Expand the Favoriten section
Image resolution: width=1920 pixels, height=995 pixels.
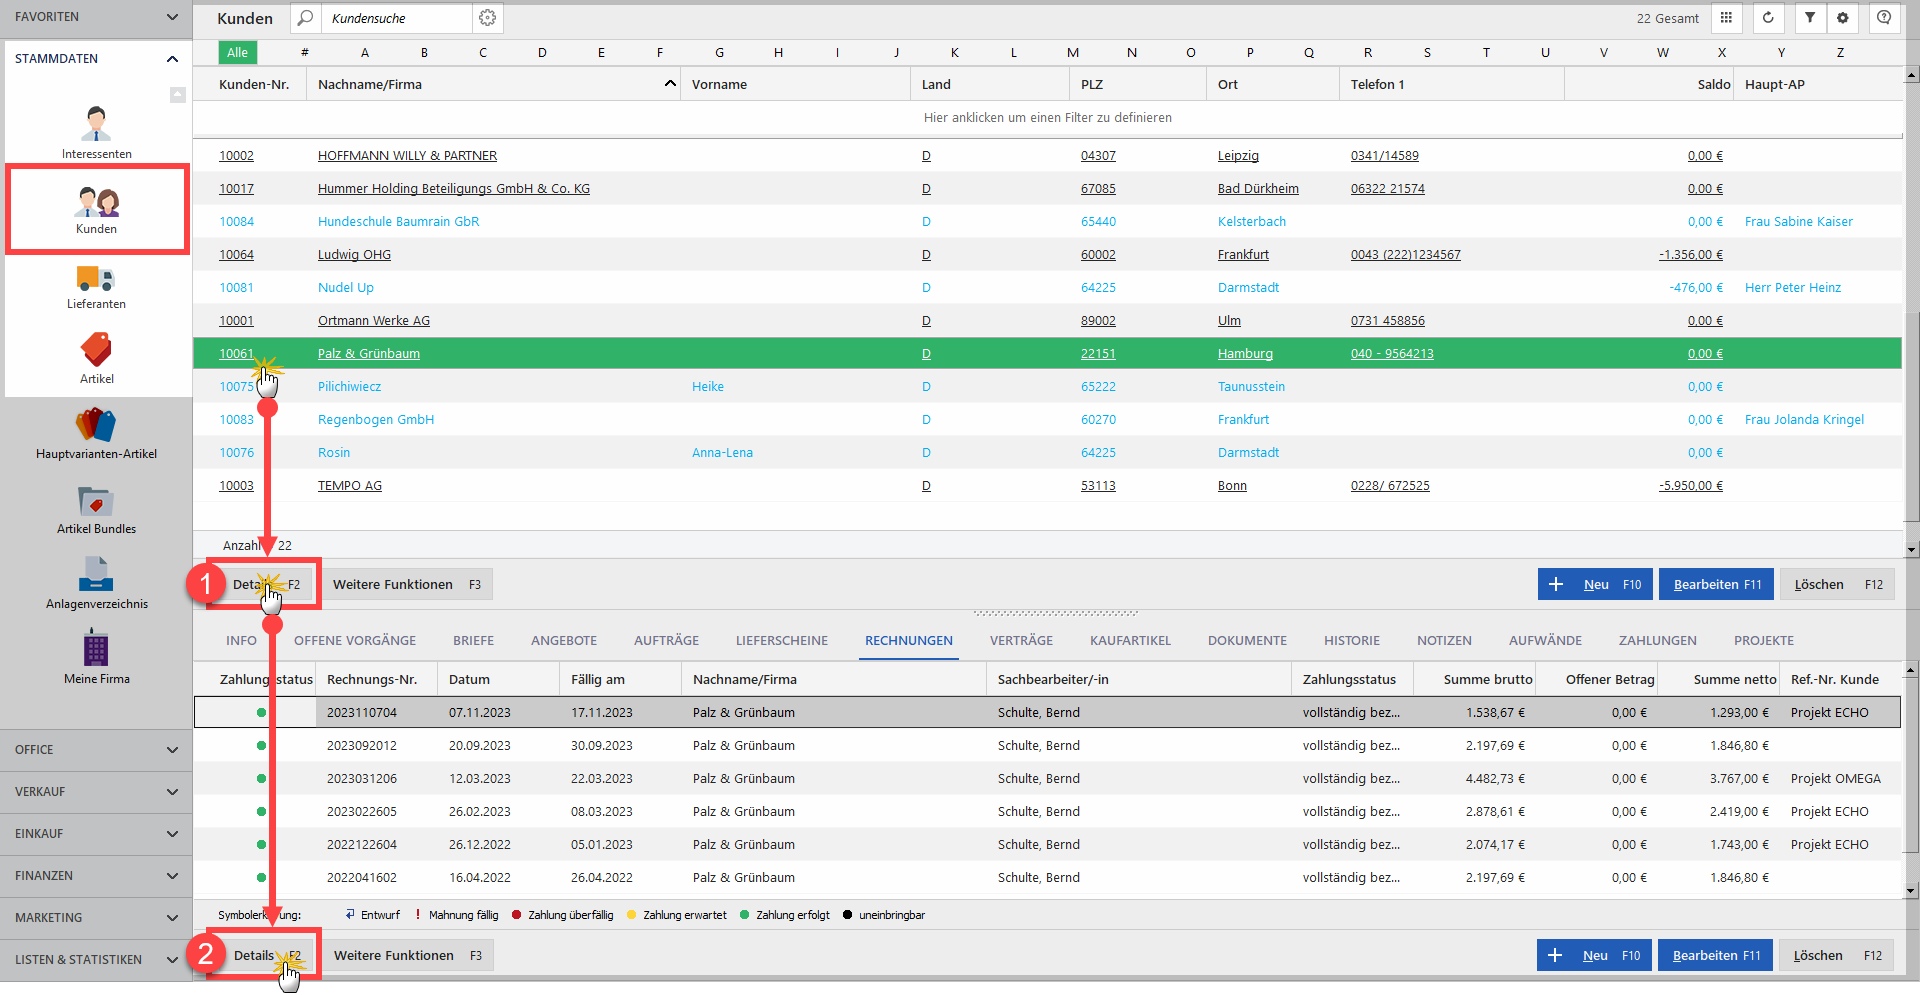coord(172,17)
